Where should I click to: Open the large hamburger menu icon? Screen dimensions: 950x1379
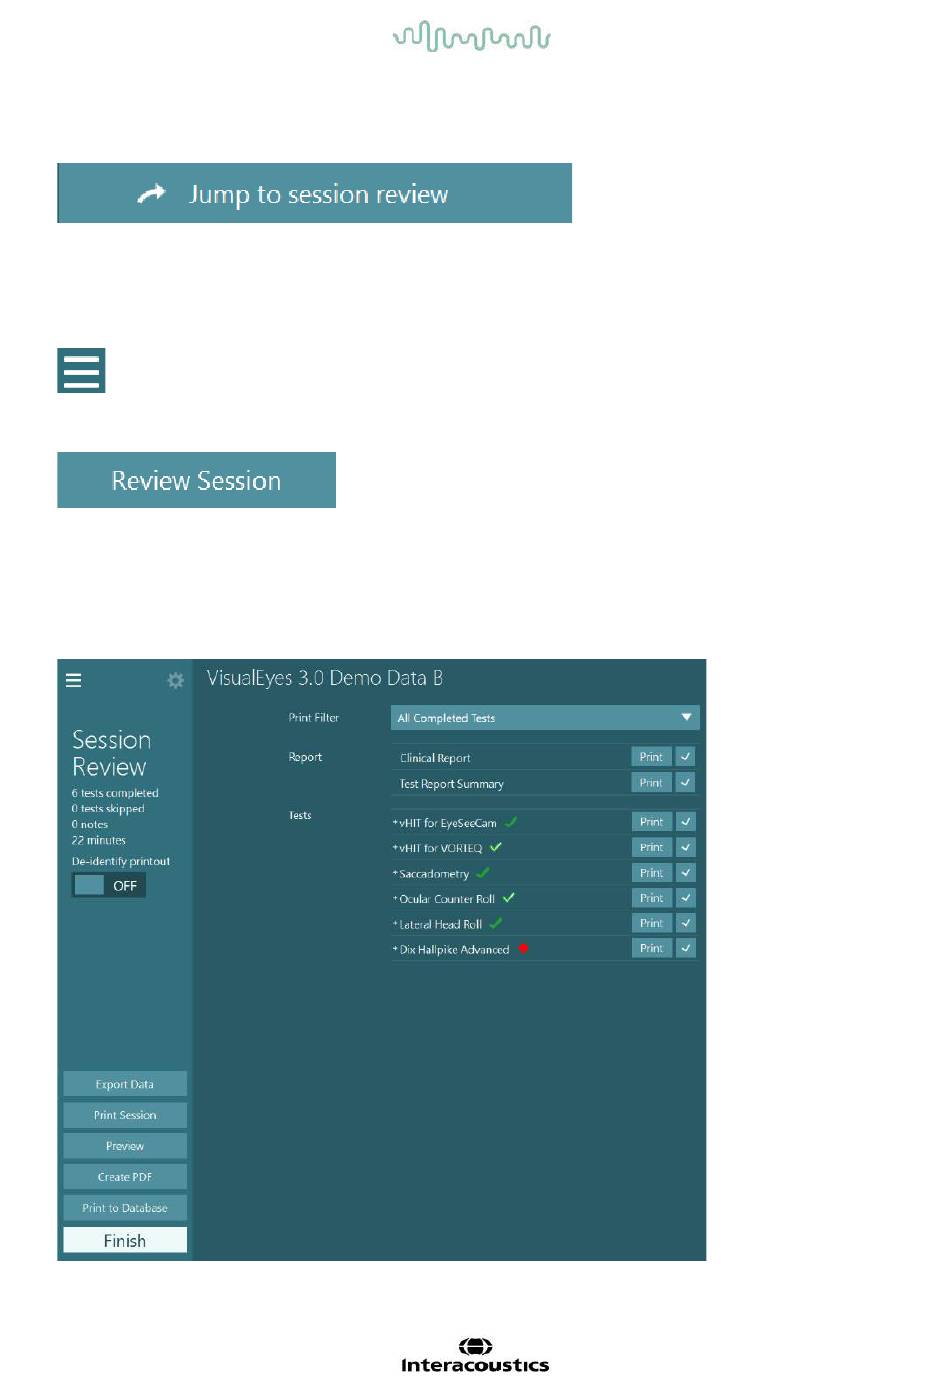tap(81, 371)
